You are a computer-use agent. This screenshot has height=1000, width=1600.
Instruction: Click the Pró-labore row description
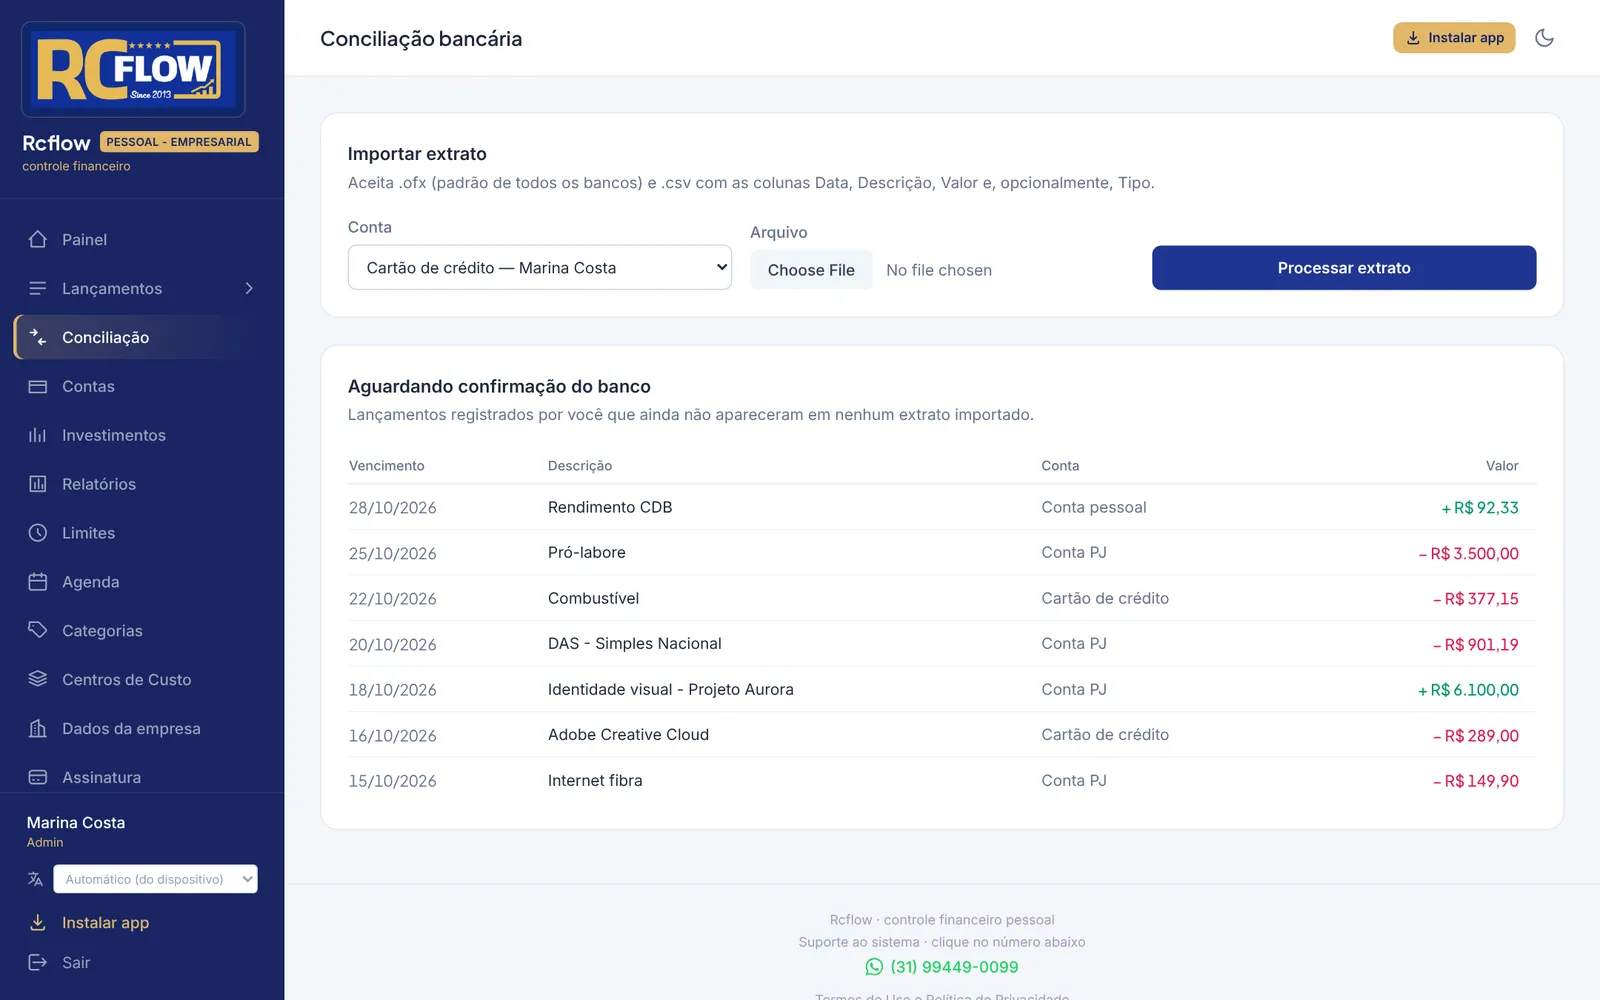pos(587,553)
